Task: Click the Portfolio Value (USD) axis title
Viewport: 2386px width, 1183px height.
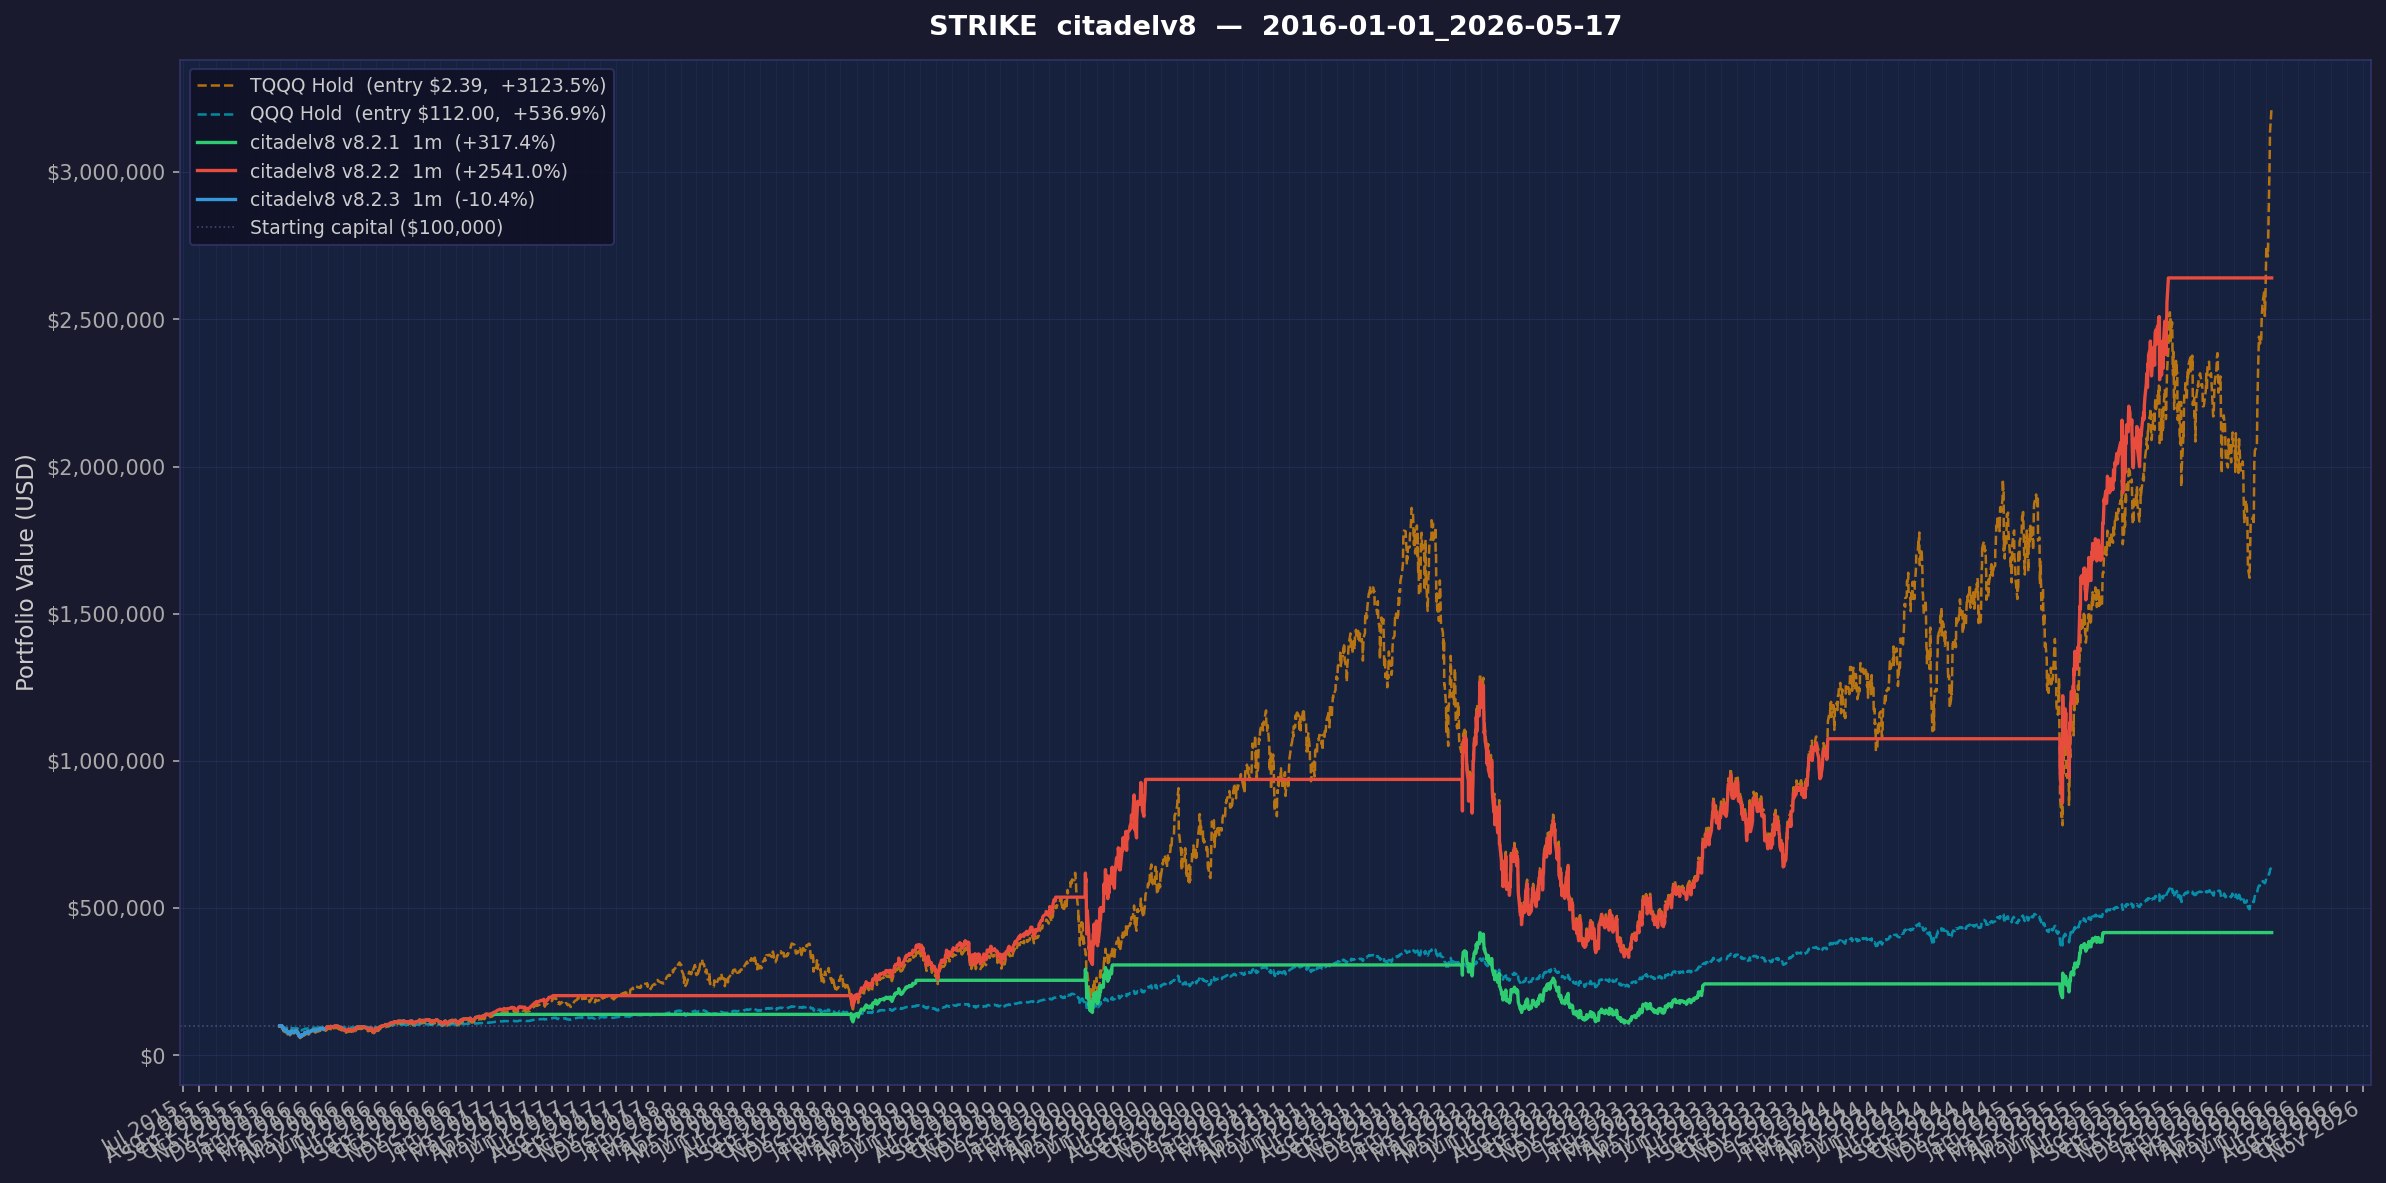Action: [26, 572]
